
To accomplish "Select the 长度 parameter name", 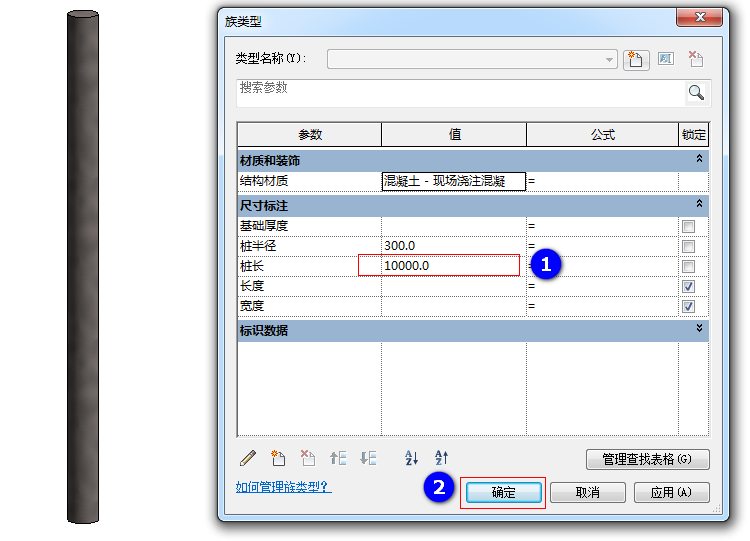I will pyautogui.click(x=252, y=286).
